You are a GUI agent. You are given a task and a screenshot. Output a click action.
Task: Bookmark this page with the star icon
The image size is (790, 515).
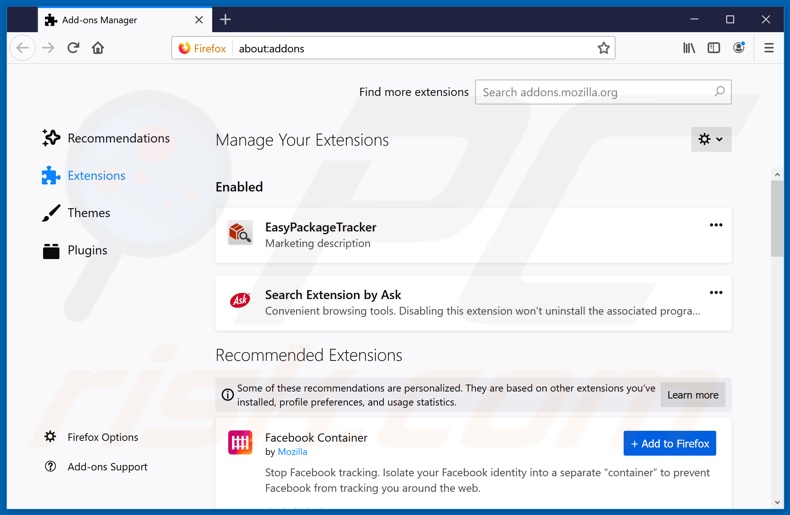[604, 48]
